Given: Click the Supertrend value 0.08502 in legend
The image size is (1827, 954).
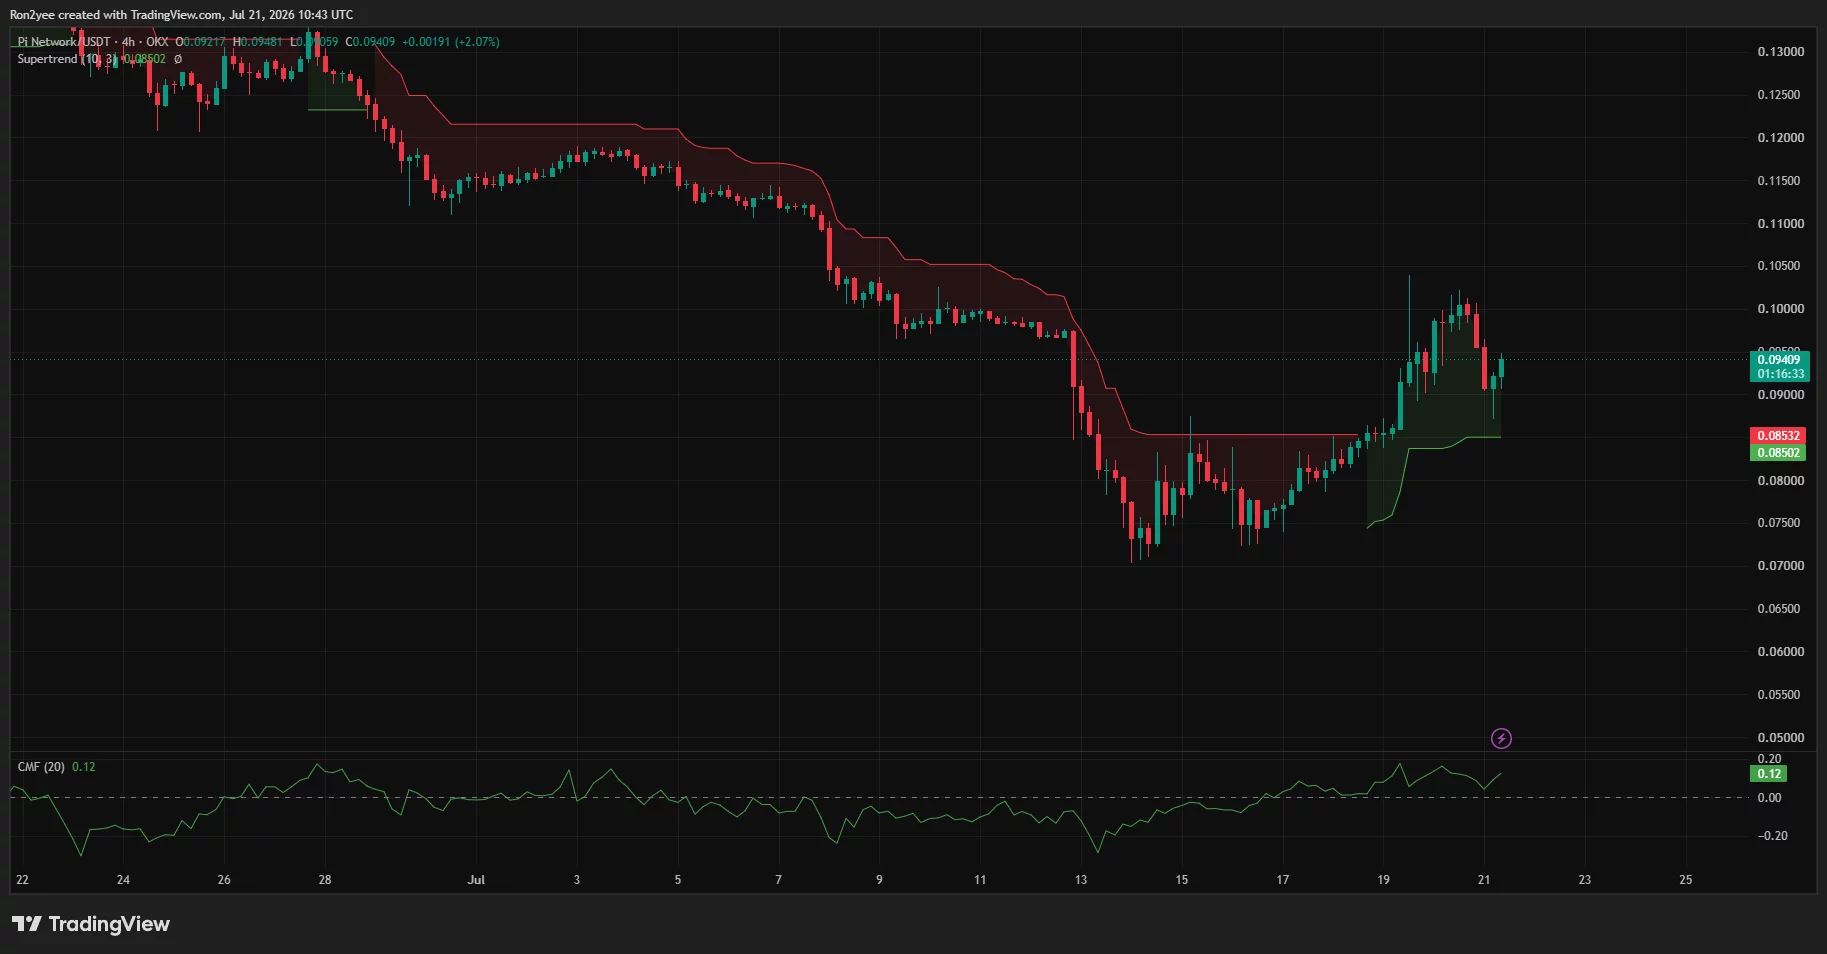Looking at the screenshot, I should point(144,59).
